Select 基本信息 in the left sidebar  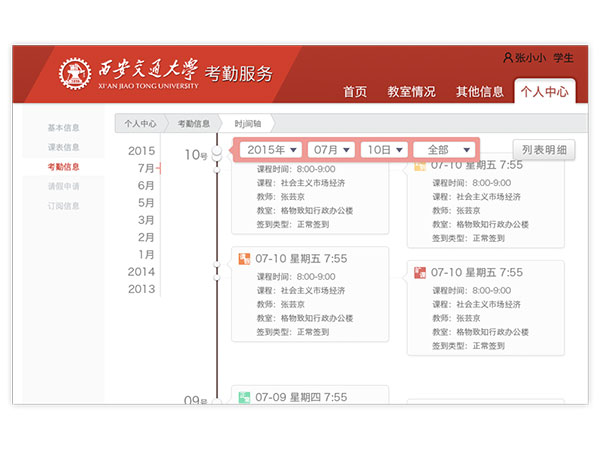coord(64,128)
